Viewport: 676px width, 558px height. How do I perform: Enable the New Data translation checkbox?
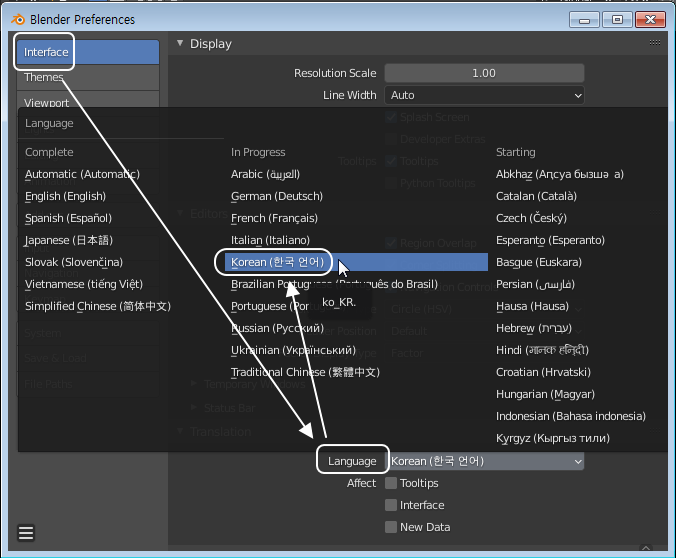(x=391, y=527)
